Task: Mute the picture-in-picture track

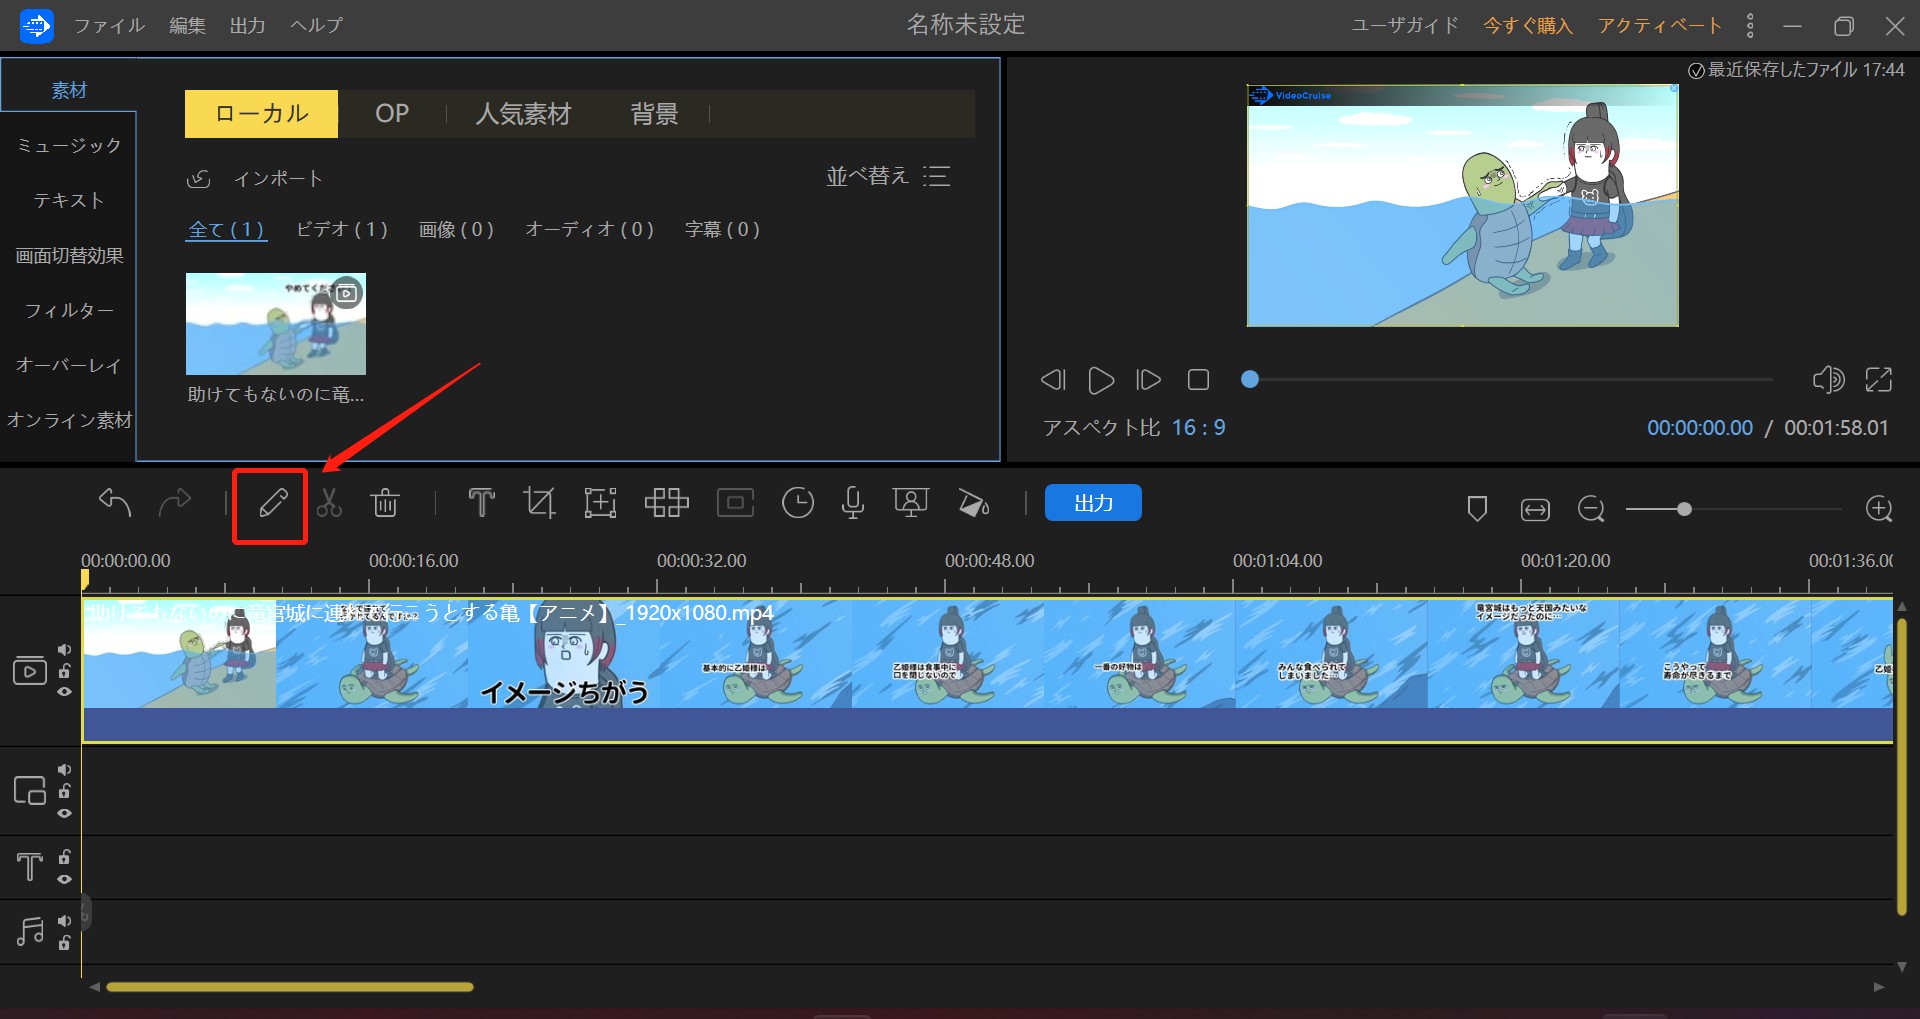Action: 64,770
